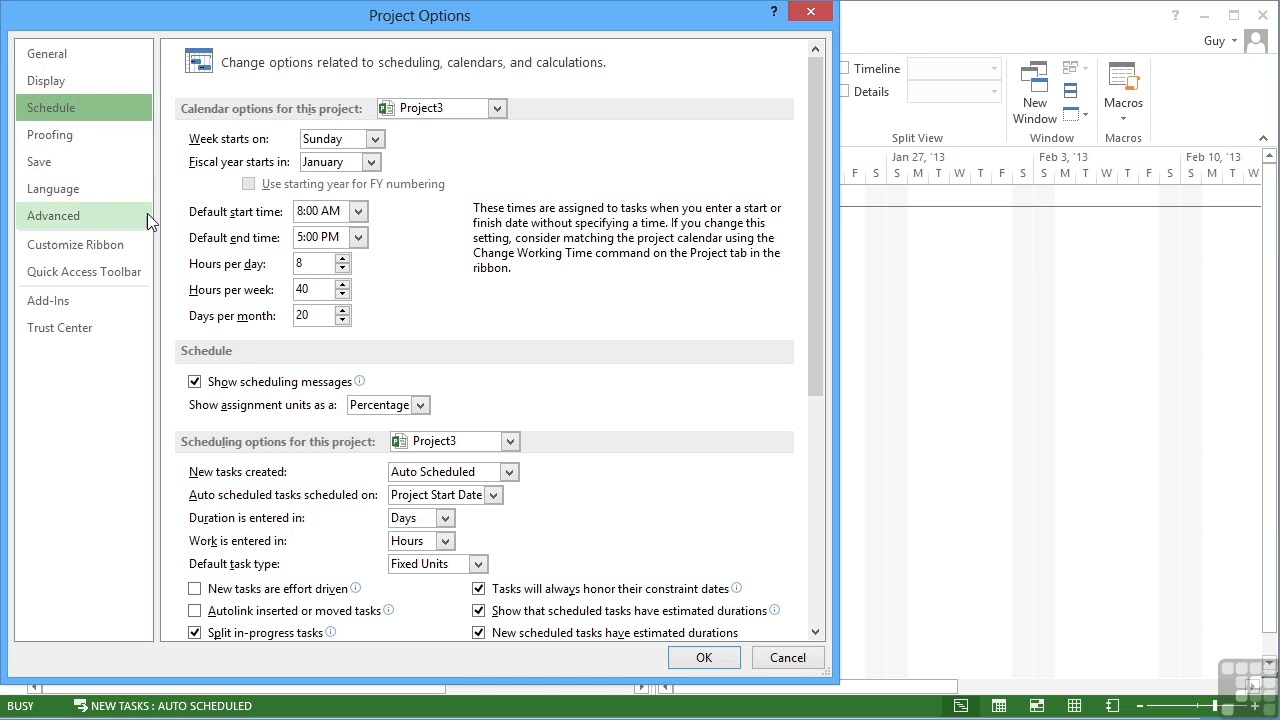Image resolution: width=1280 pixels, height=720 pixels.
Task: Click the Cancel button
Action: point(788,658)
